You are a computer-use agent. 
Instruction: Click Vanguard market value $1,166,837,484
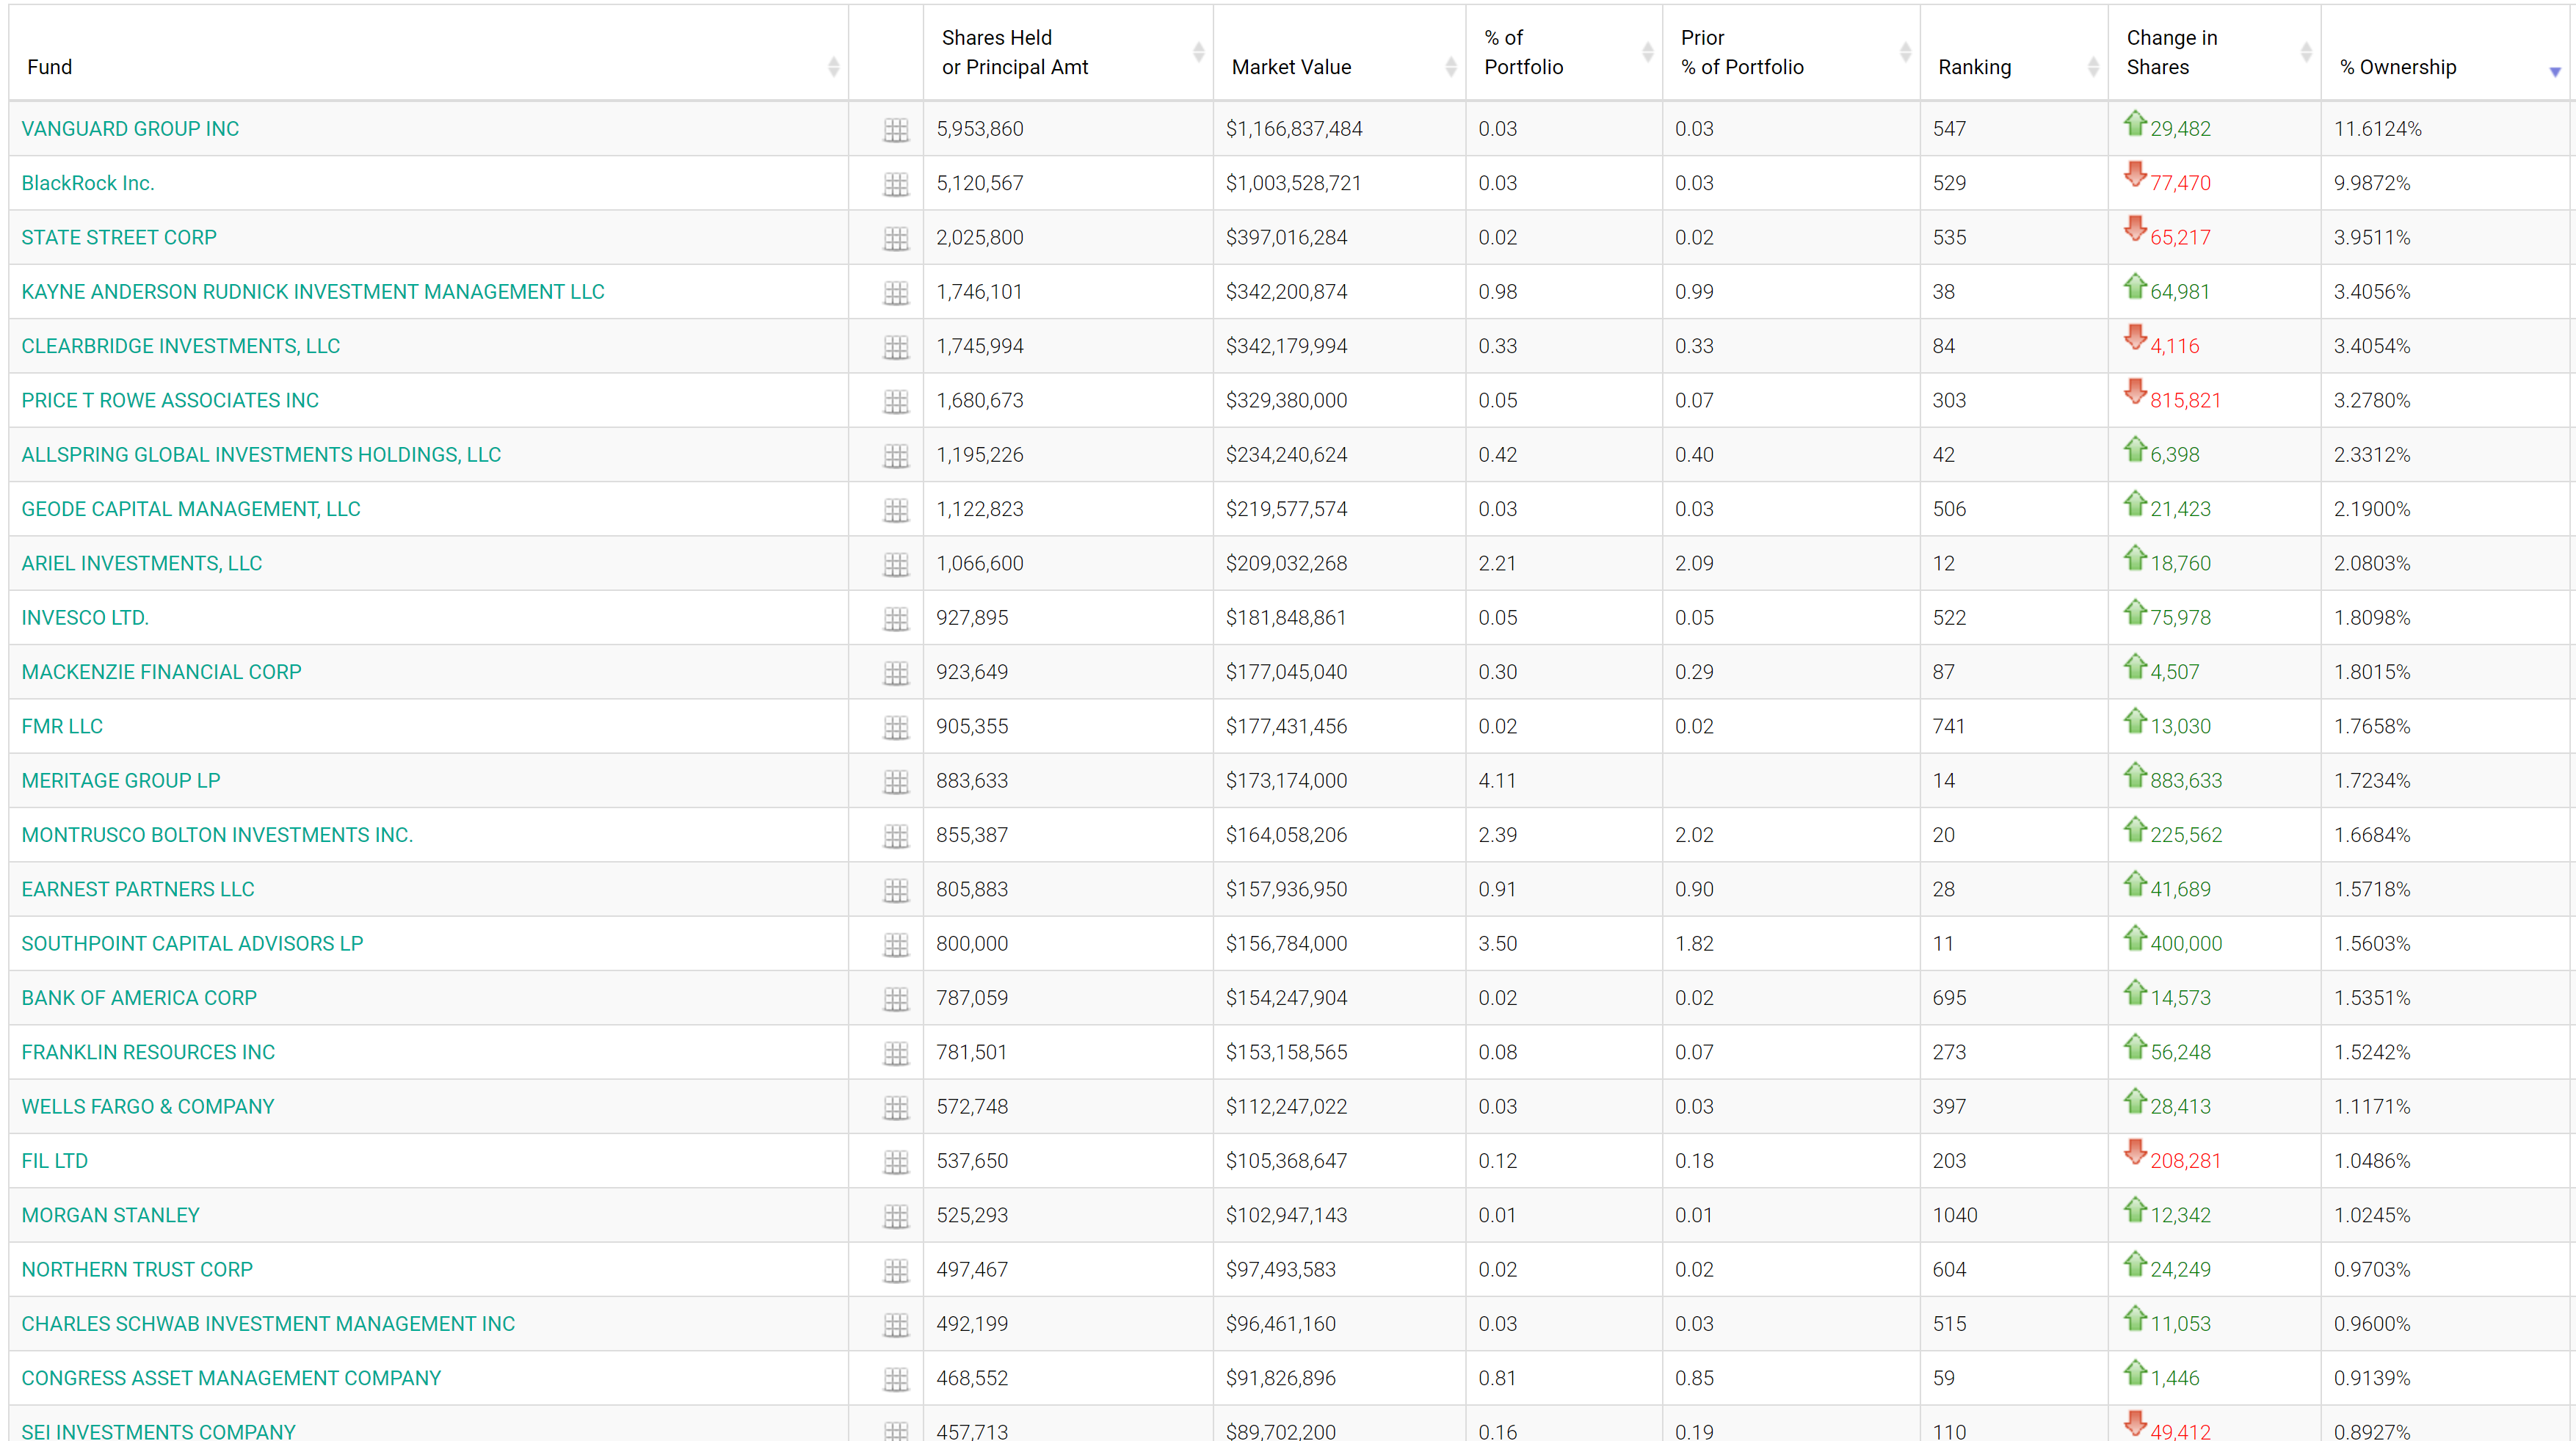pos(1294,129)
